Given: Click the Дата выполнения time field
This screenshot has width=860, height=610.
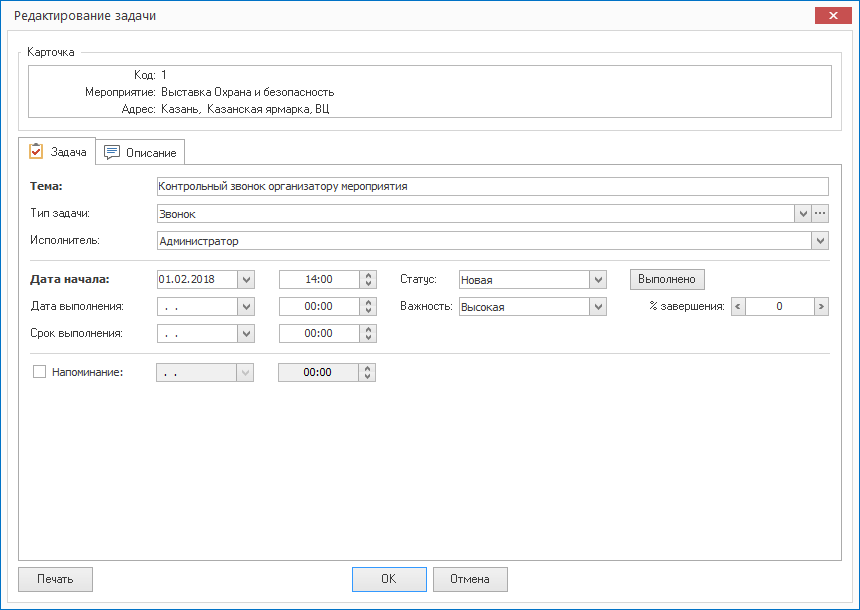Looking at the screenshot, I should pyautogui.click(x=319, y=306).
